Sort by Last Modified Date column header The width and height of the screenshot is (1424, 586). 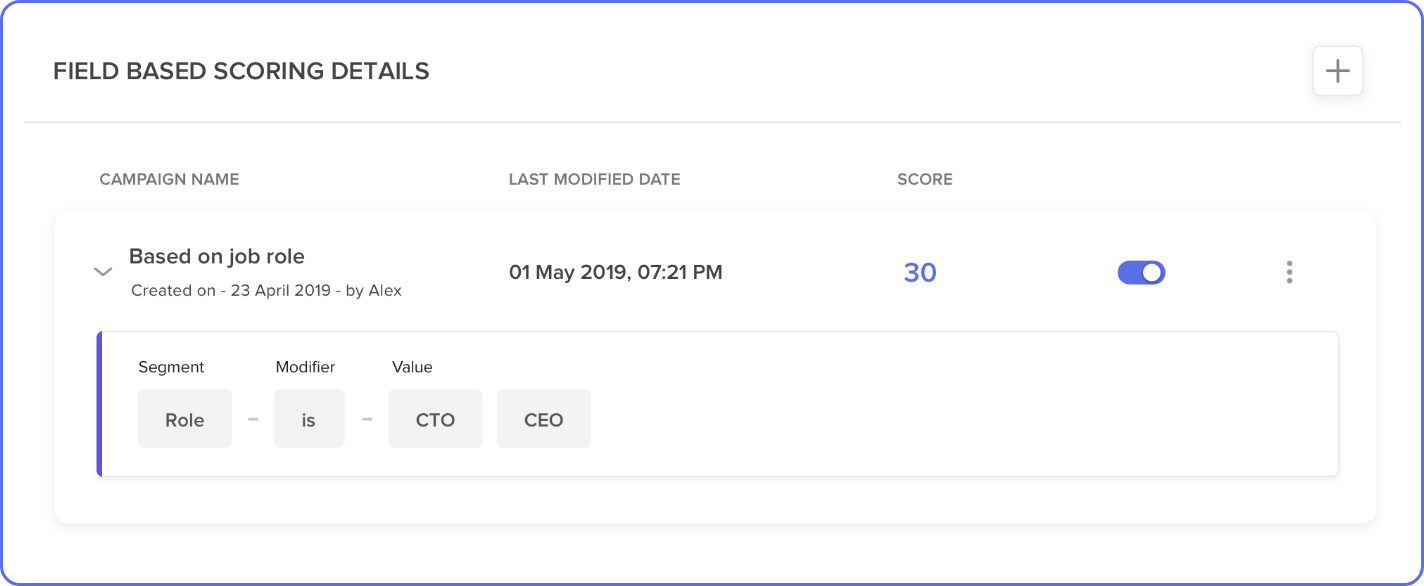pos(594,180)
